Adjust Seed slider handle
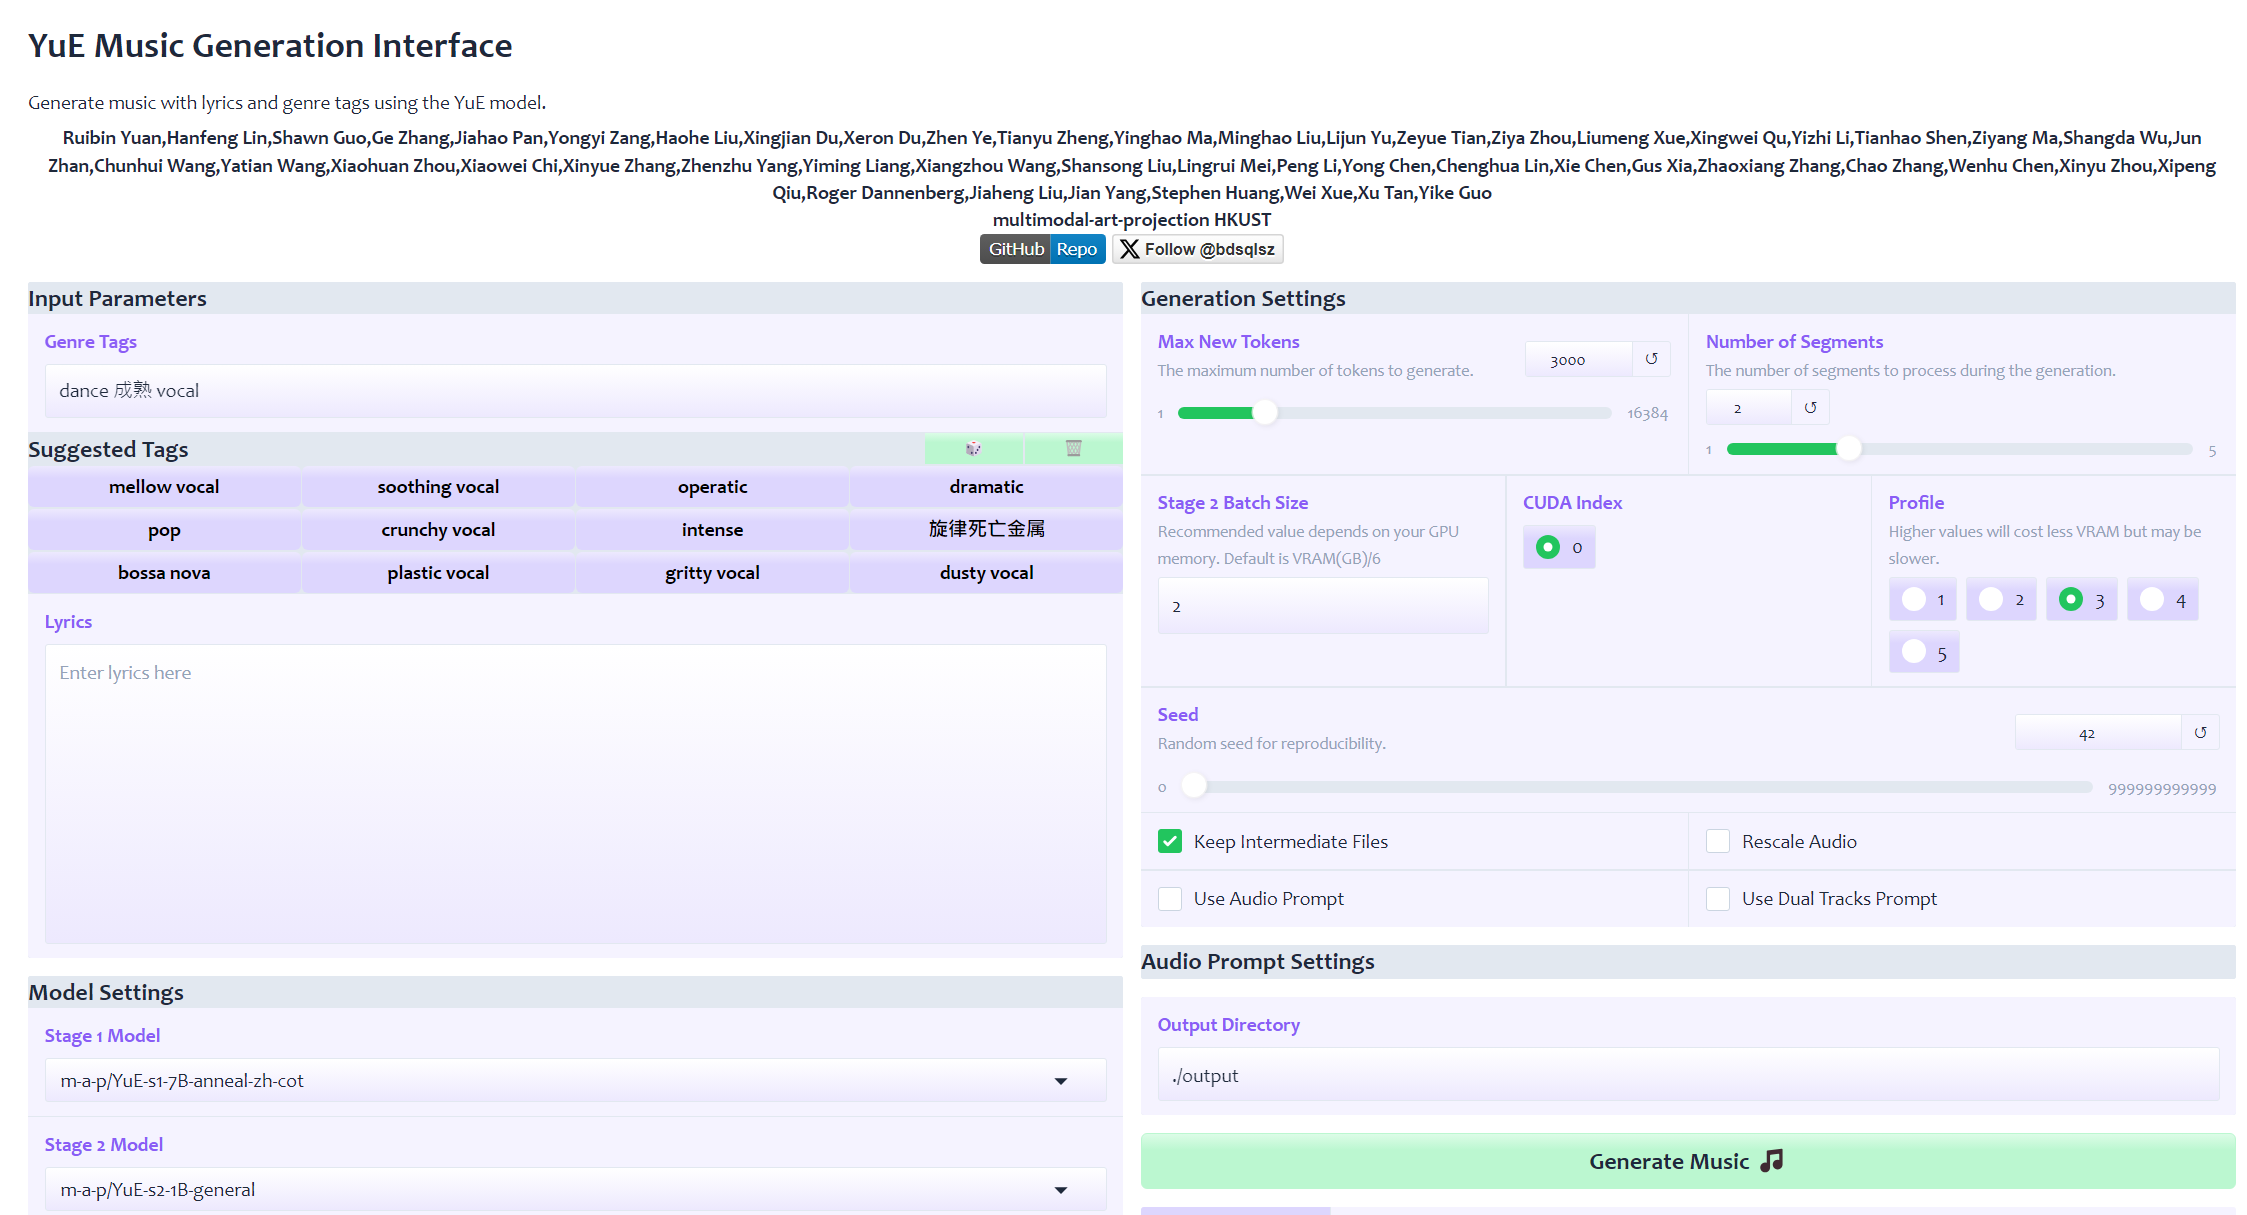Image resolution: width=2247 pixels, height=1215 pixels. [x=1194, y=786]
